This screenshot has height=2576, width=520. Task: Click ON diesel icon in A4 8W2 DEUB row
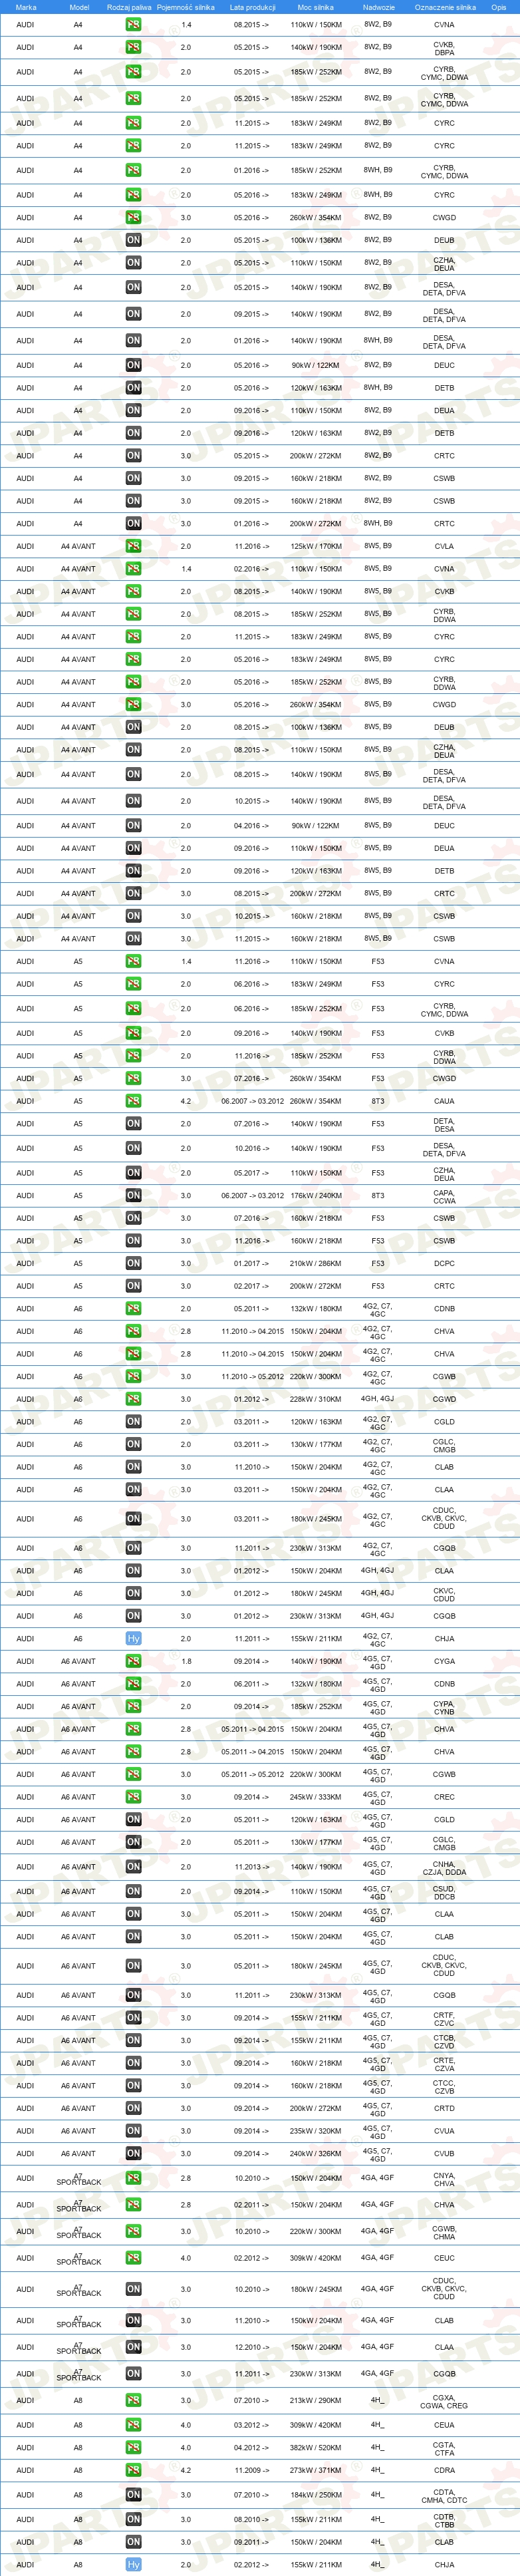133,240
